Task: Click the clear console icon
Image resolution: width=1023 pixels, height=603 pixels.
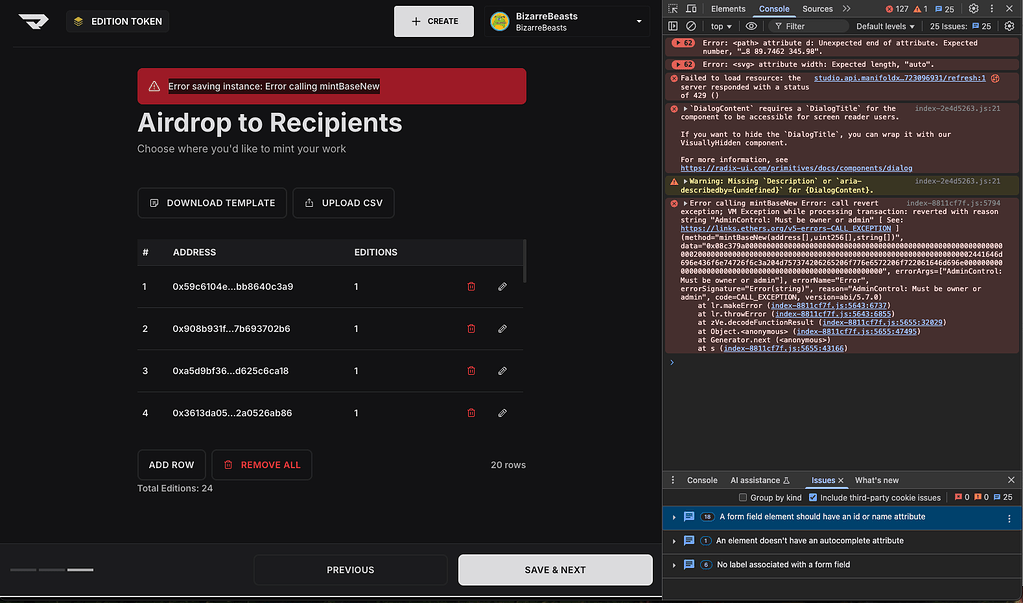Action: tap(691, 25)
